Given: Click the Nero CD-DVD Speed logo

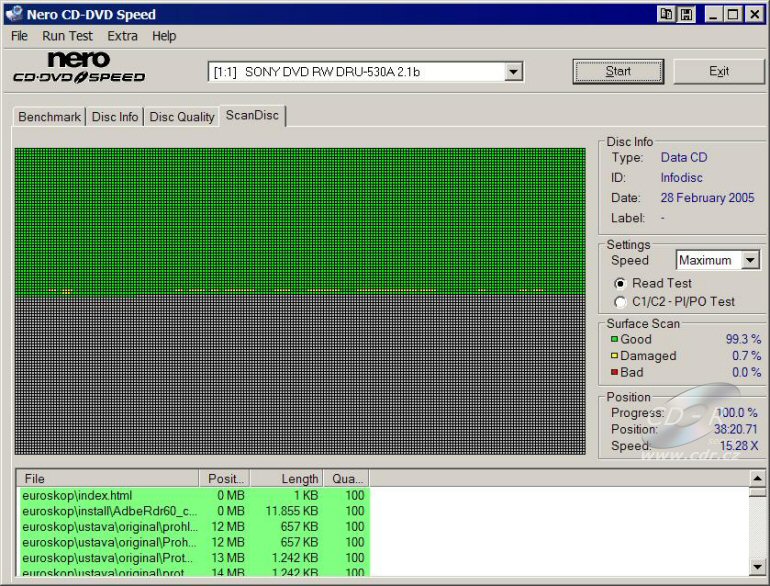Looking at the screenshot, I should point(79,68).
